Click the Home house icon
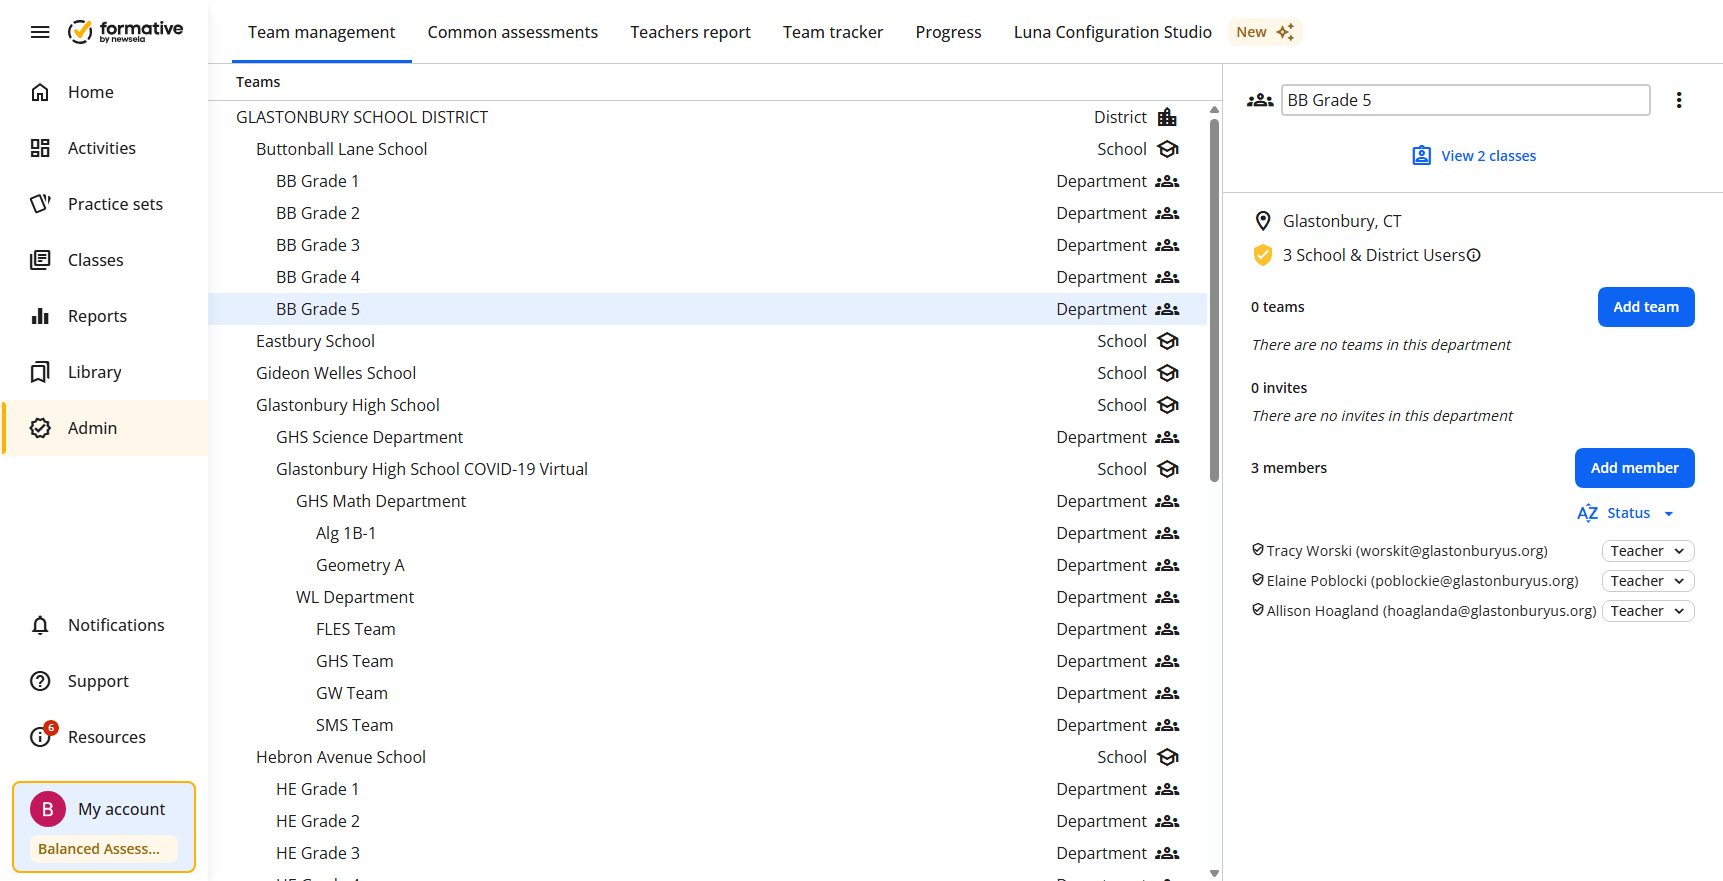Viewport: 1723px width, 881px height. [40, 92]
